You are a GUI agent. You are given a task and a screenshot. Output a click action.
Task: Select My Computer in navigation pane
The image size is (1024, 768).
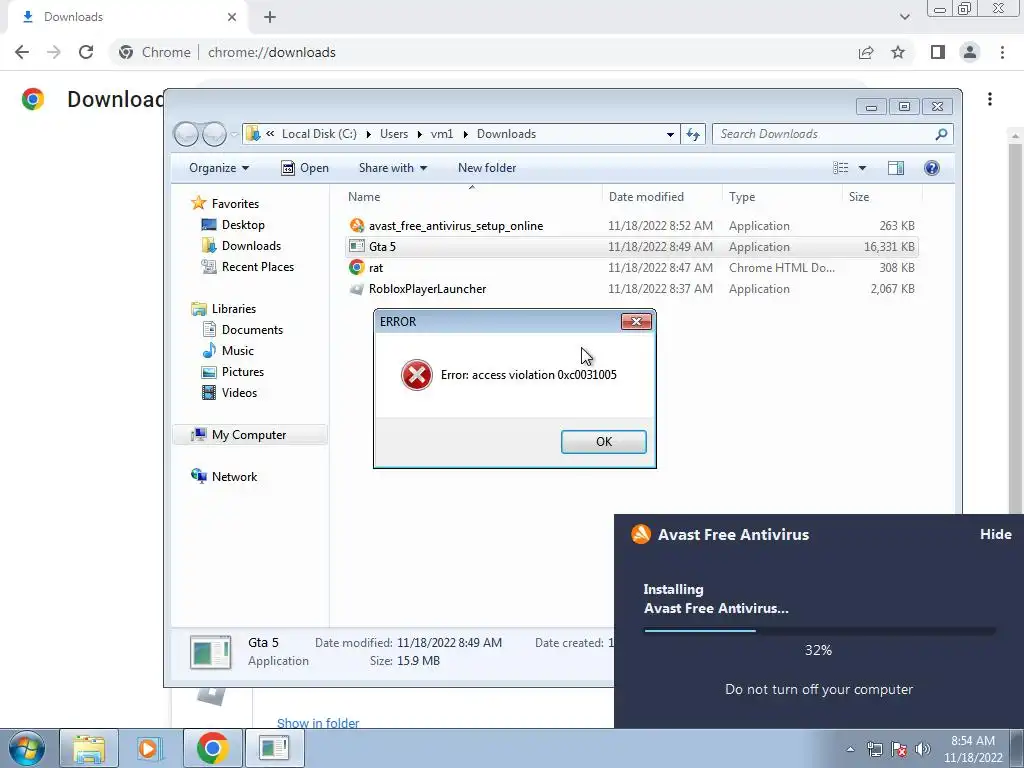click(249, 435)
